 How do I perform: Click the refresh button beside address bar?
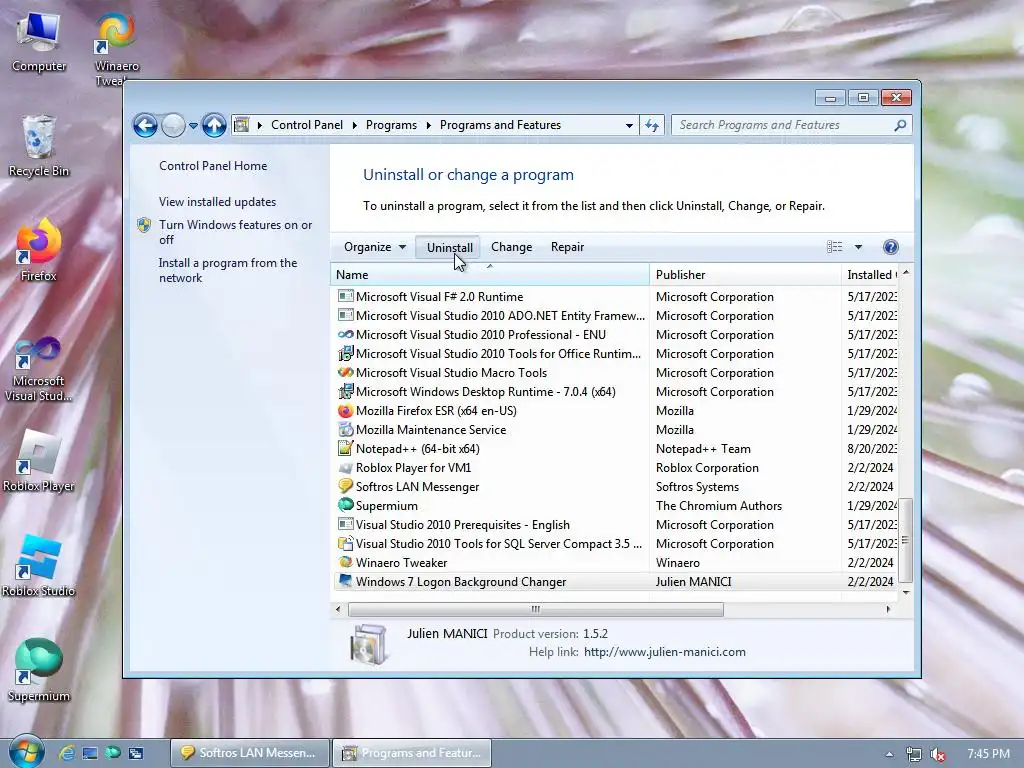652,125
